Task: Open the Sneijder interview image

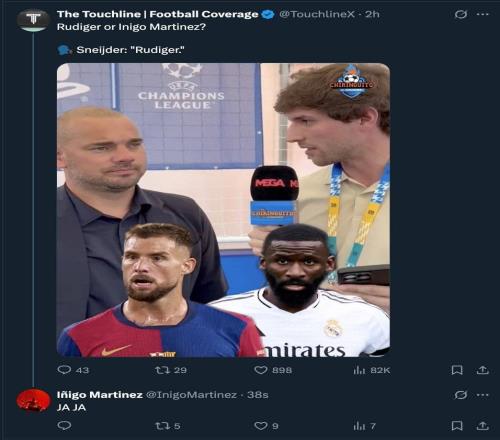Action: [x=223, y=210]
